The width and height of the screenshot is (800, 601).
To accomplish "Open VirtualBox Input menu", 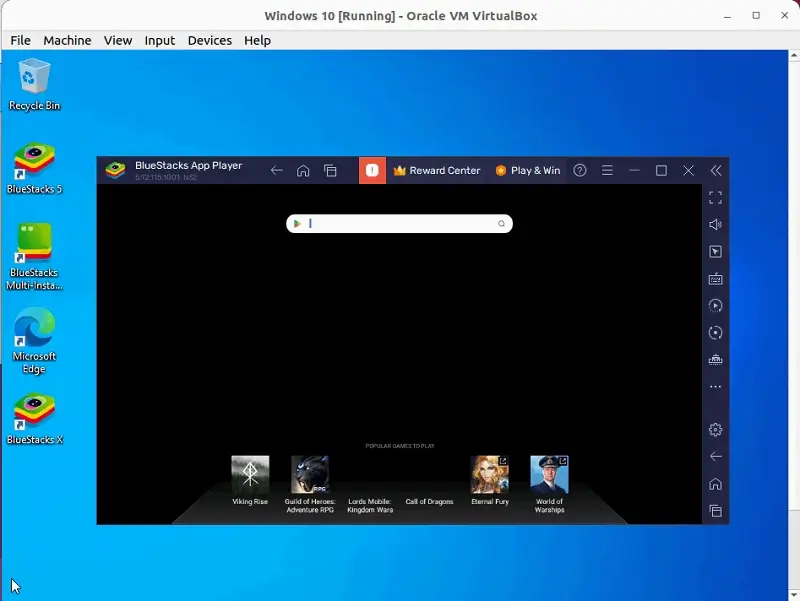I will (160, 40).
